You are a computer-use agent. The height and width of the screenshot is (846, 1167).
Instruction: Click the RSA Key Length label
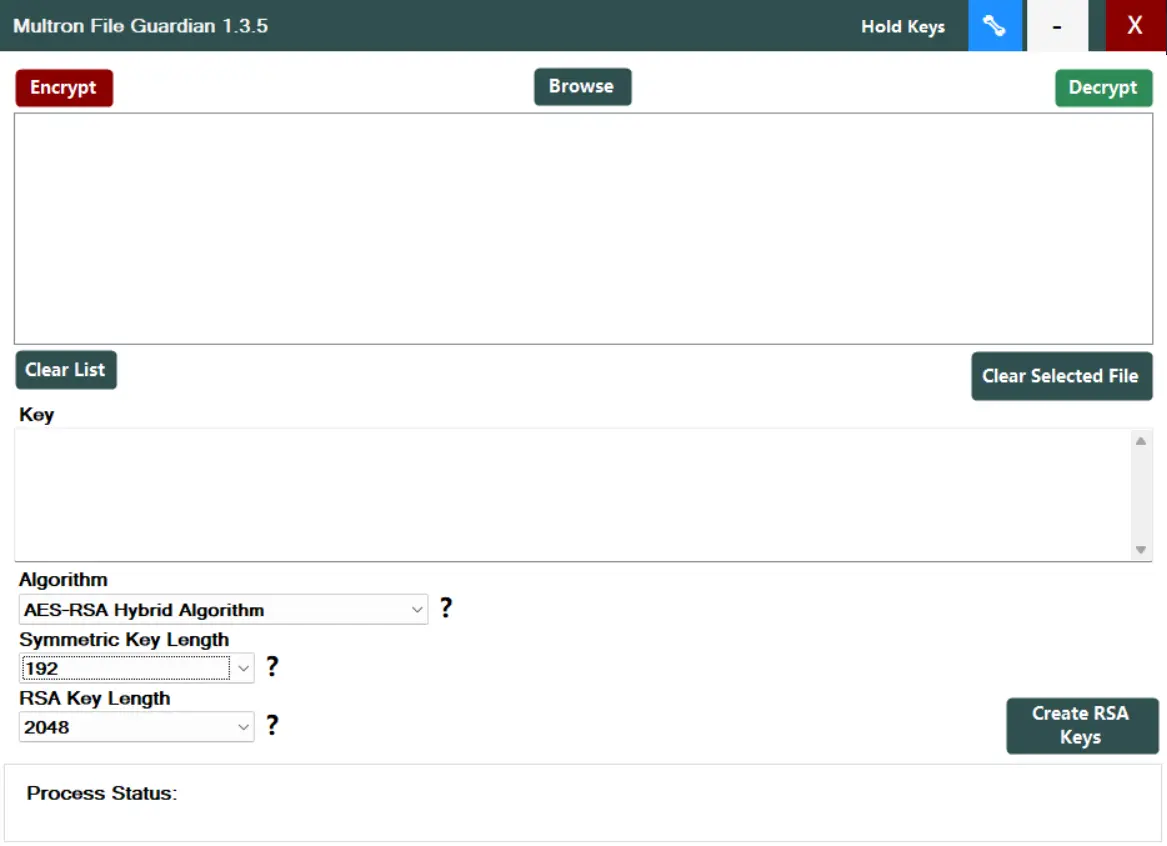pyautogui.click(x=95, y=699)
